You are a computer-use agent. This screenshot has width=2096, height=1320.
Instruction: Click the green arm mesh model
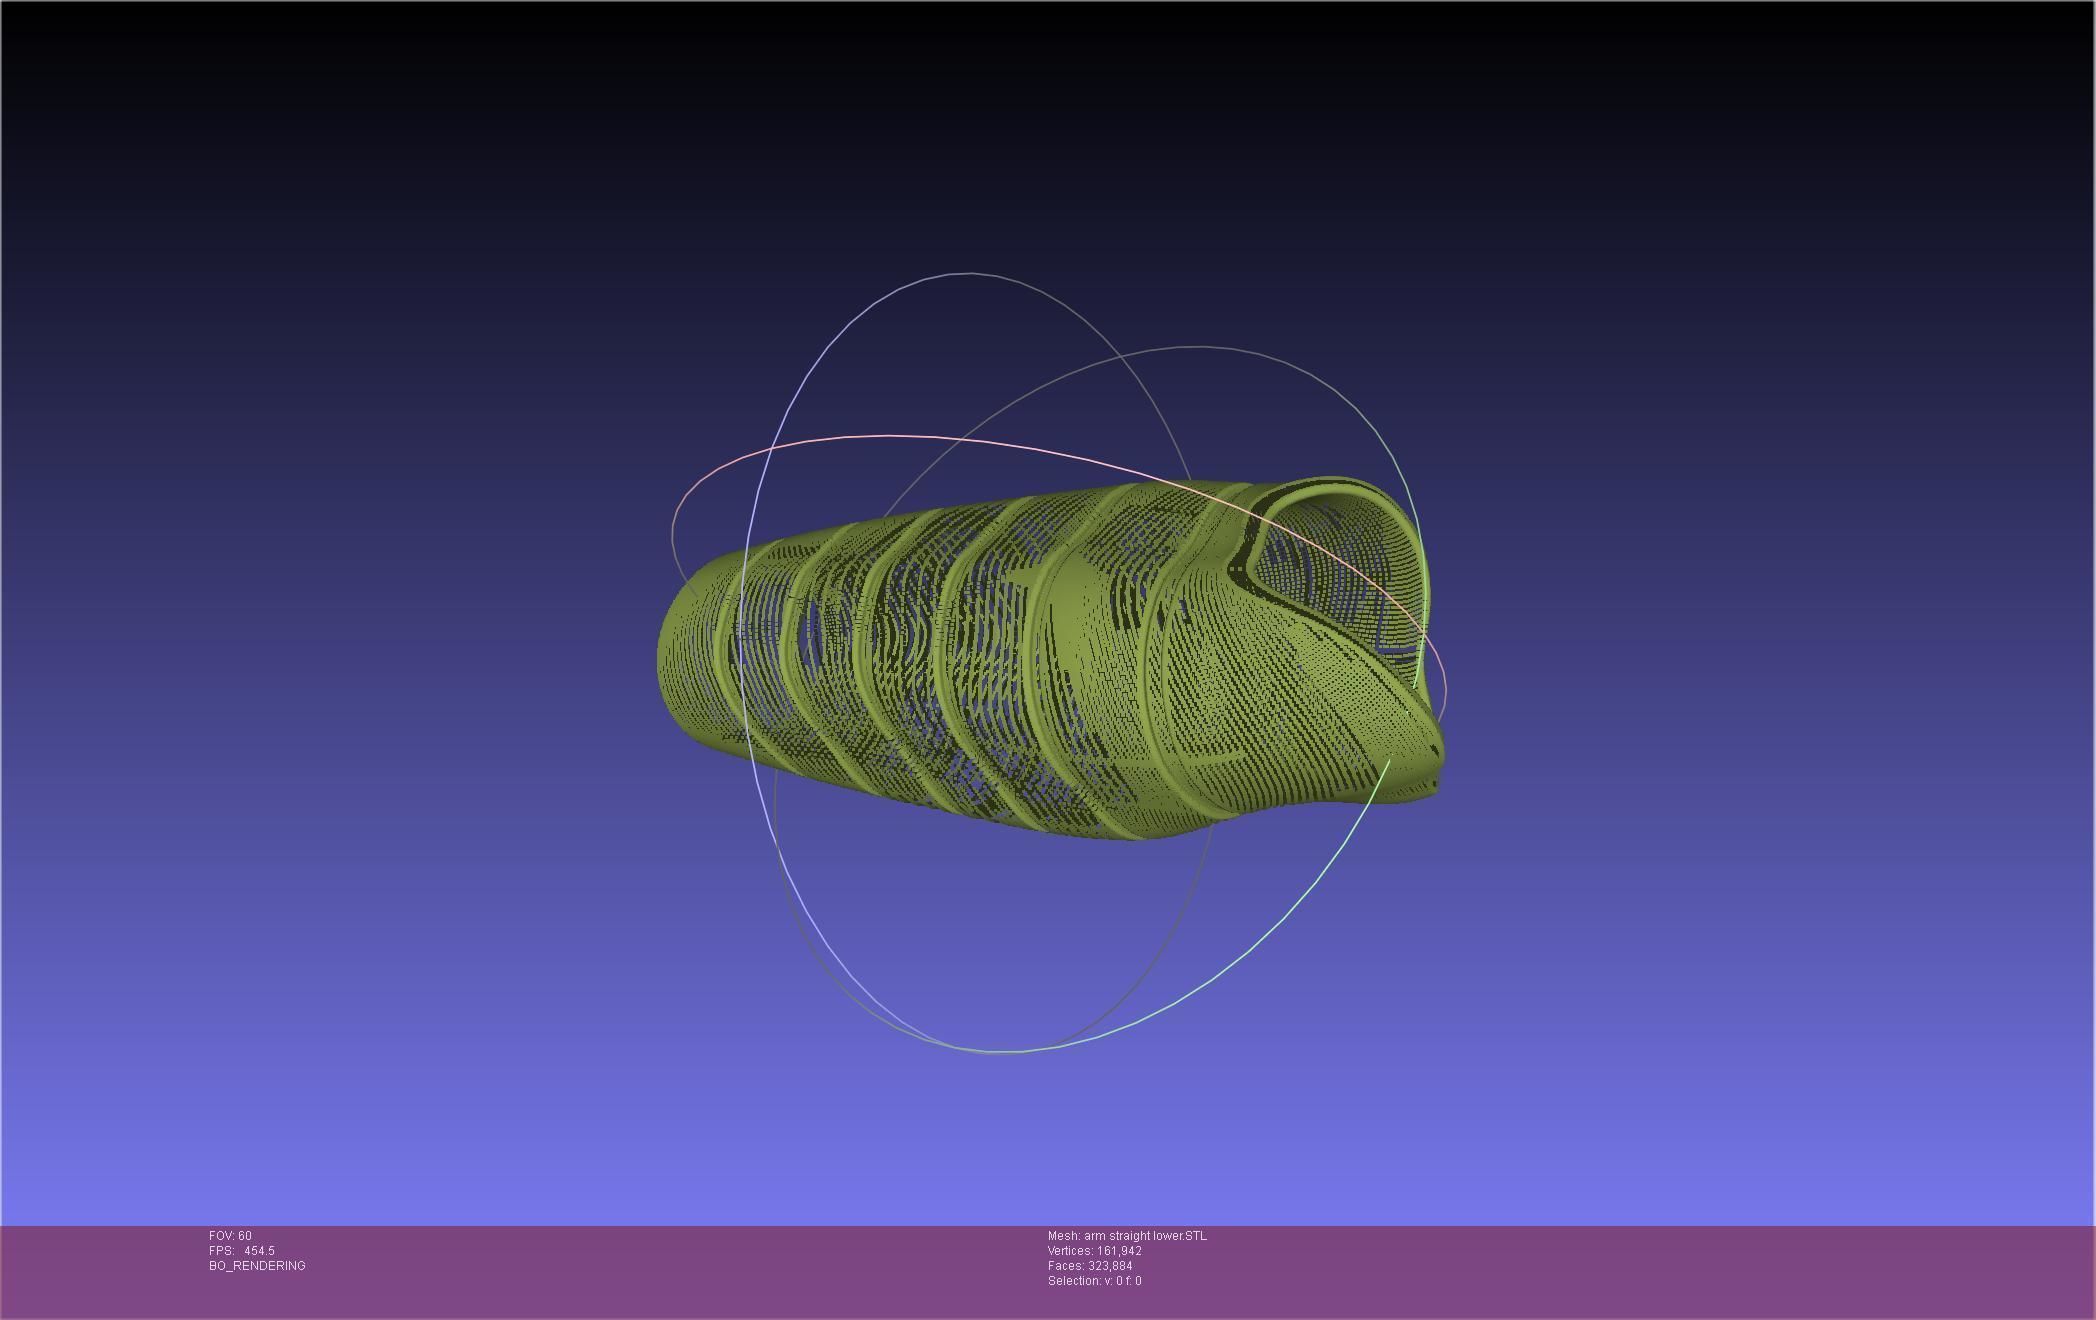click(x=1050, y=660)
